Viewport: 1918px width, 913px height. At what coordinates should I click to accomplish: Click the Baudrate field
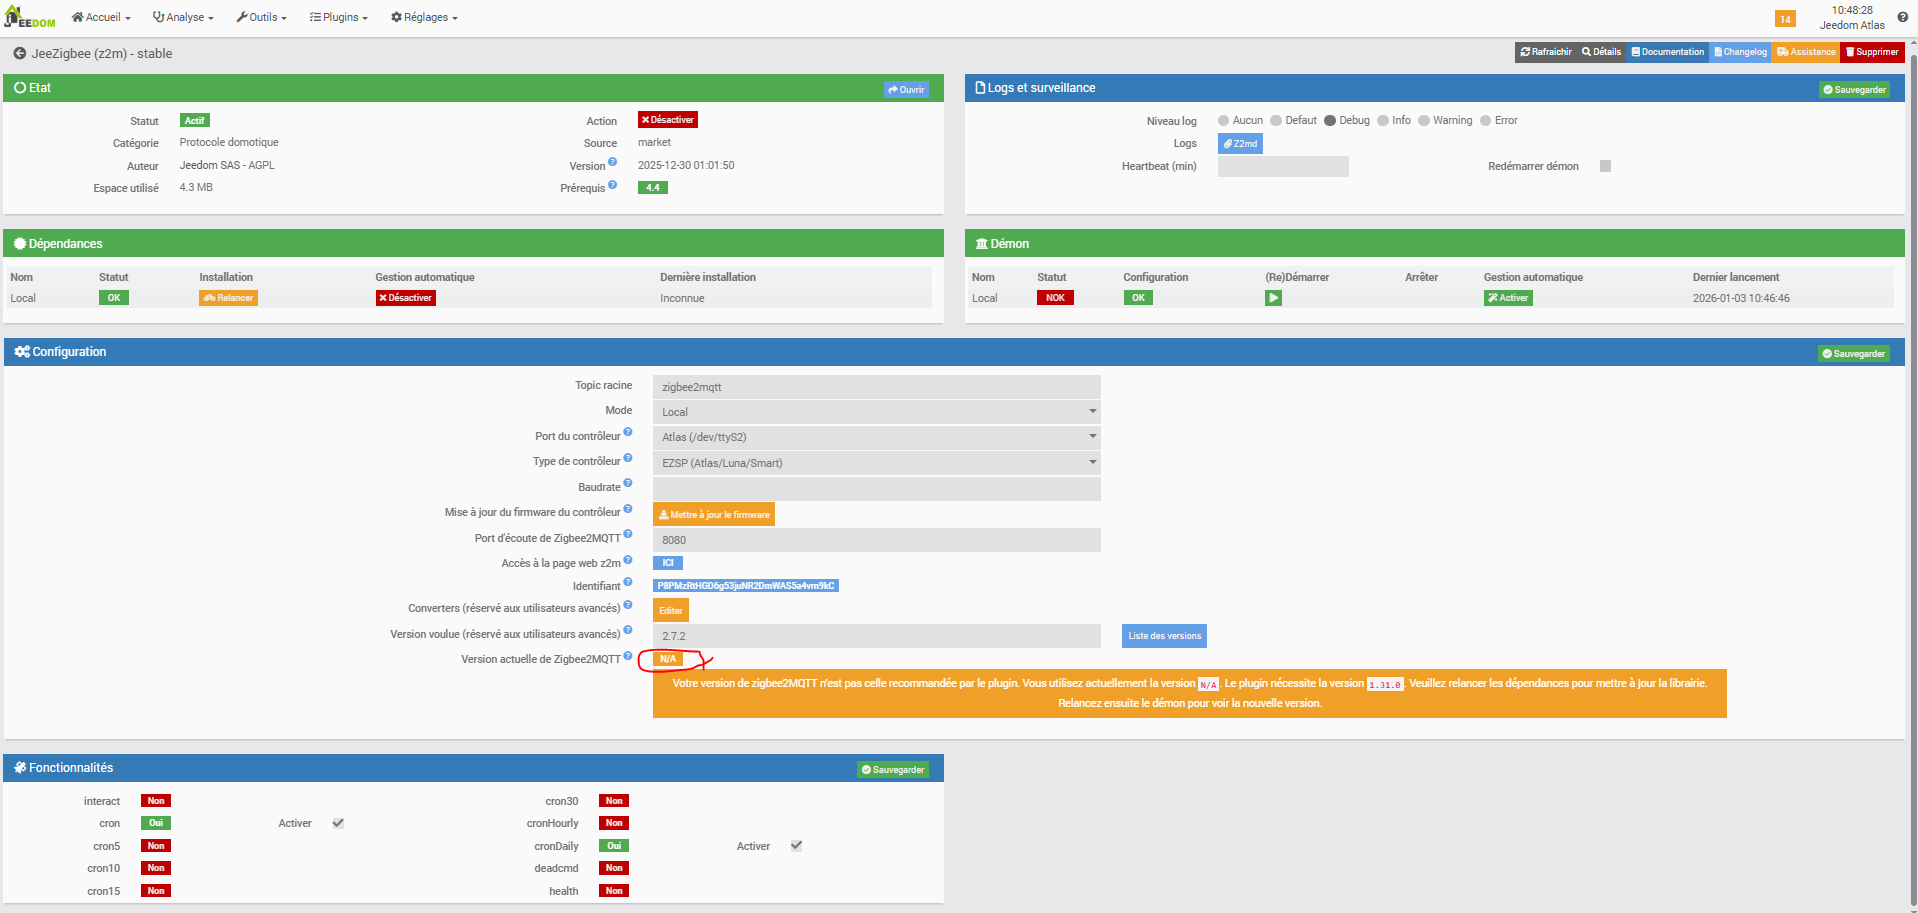[877, 489]
